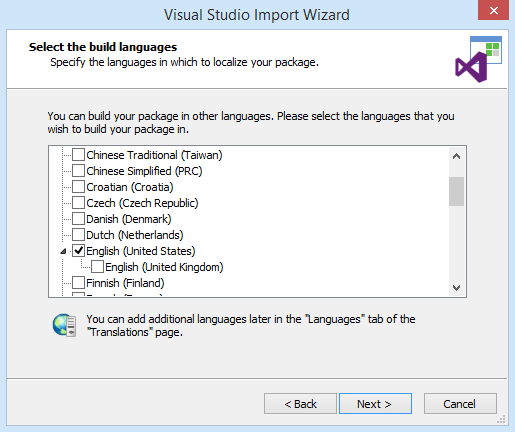Uncheck the English (United States) checkbox
The width and height of the screenshot is (515, 432).
[78, 251]
